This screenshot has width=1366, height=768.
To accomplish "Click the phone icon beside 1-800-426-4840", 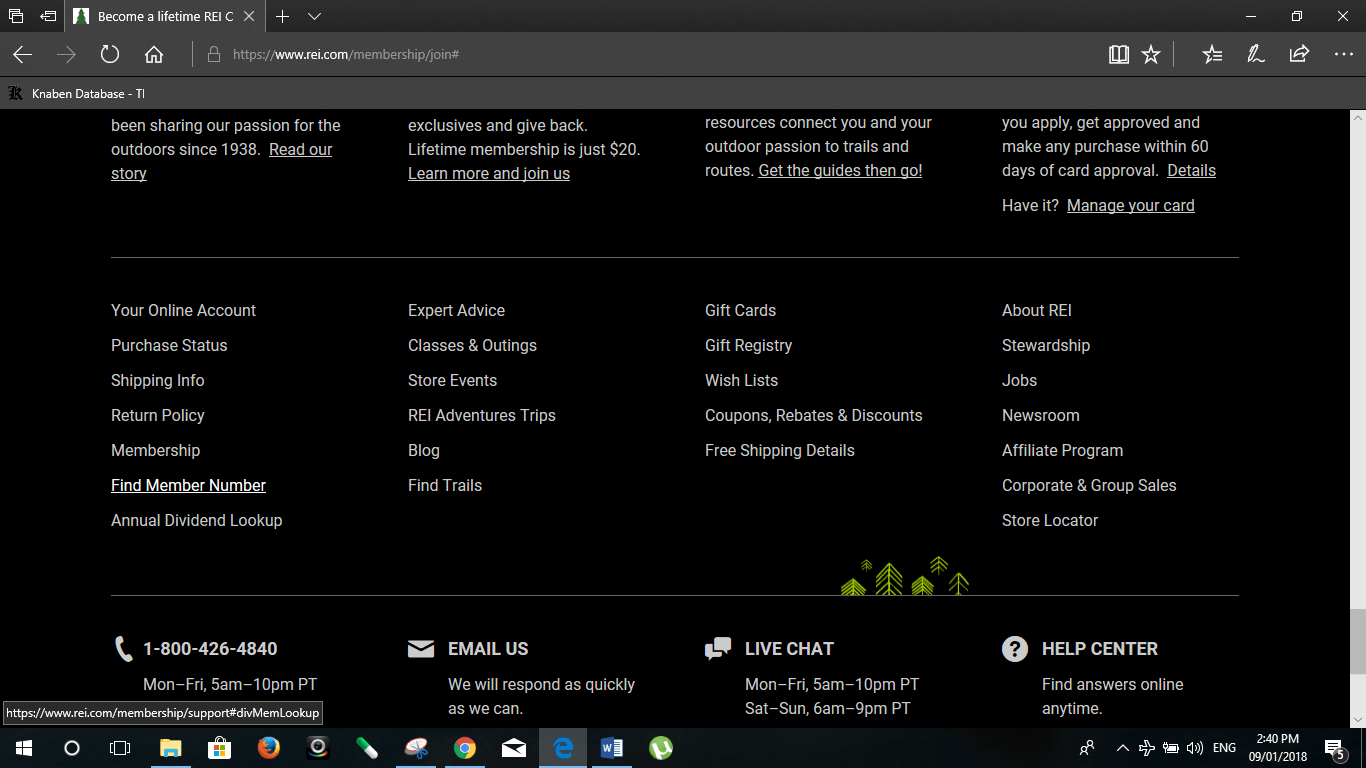I will click(x=123, y=649).
